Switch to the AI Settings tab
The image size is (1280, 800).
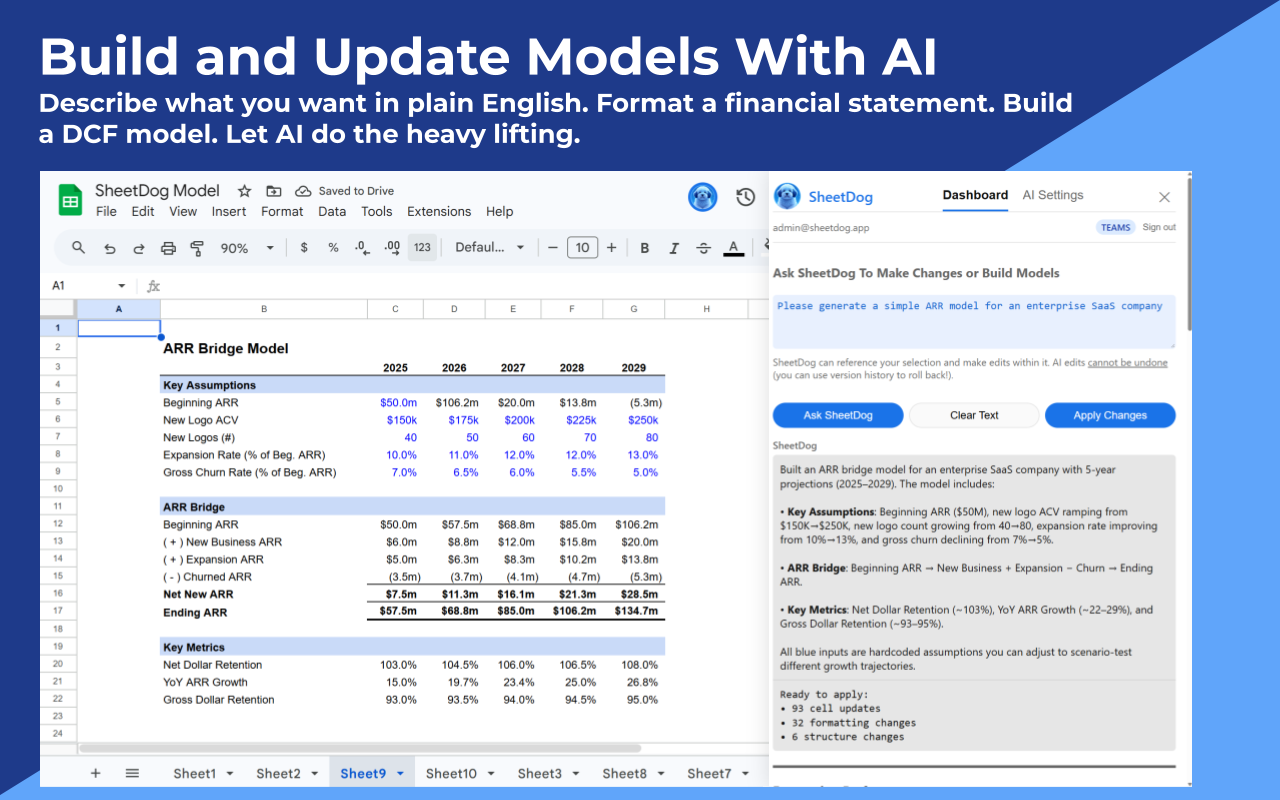click(x=1052, y=195)
